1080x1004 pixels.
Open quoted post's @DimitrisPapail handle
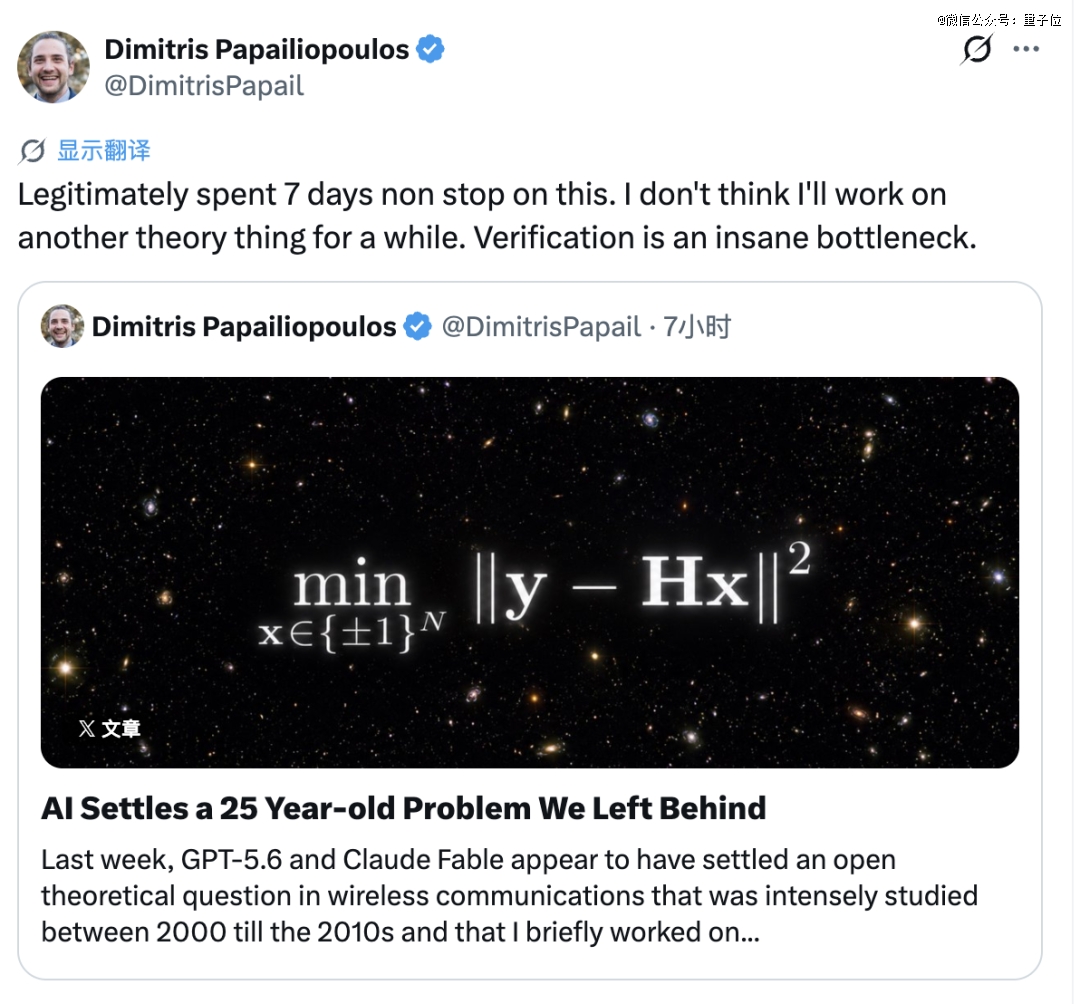pyautogui.click(x=541, y=327)
